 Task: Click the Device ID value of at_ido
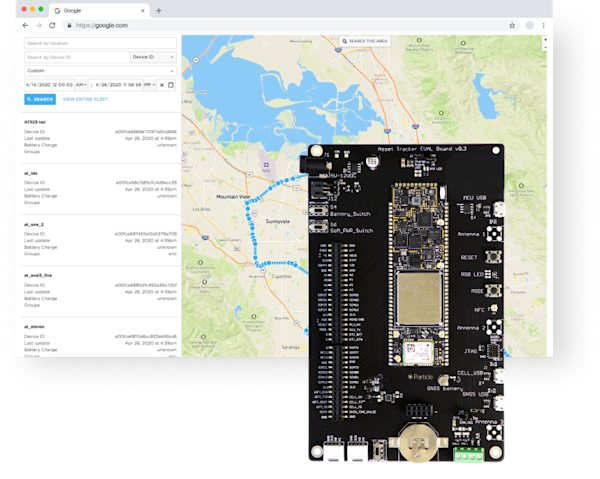click(x=146, y=182)
